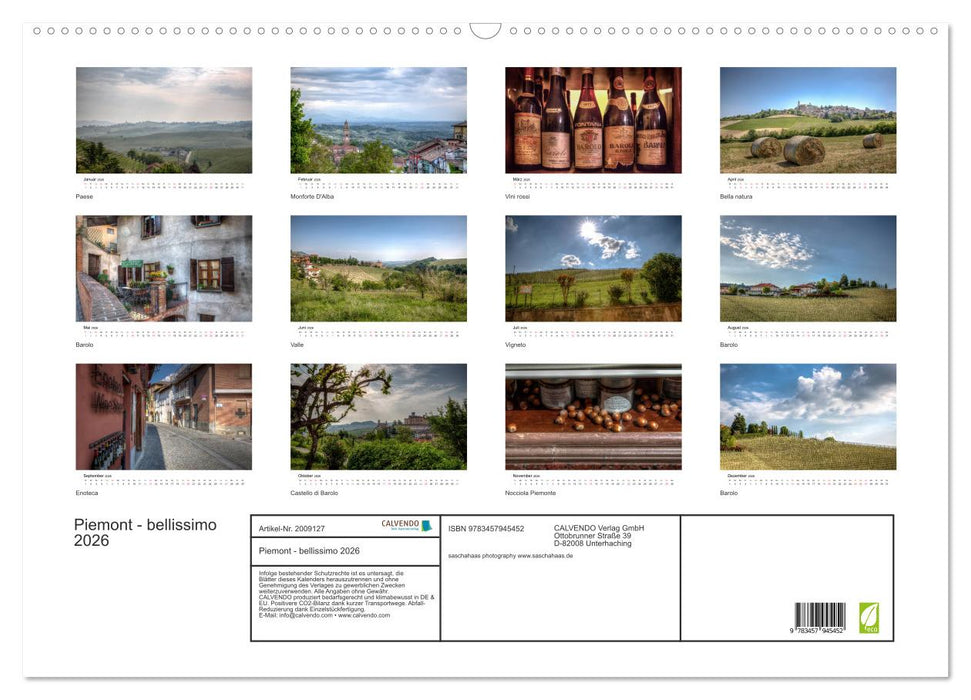Open the Castello di Barolo October photo
The width and height of the screenshot is (971, 700).
pyautogui.click(x=378, y=417)
